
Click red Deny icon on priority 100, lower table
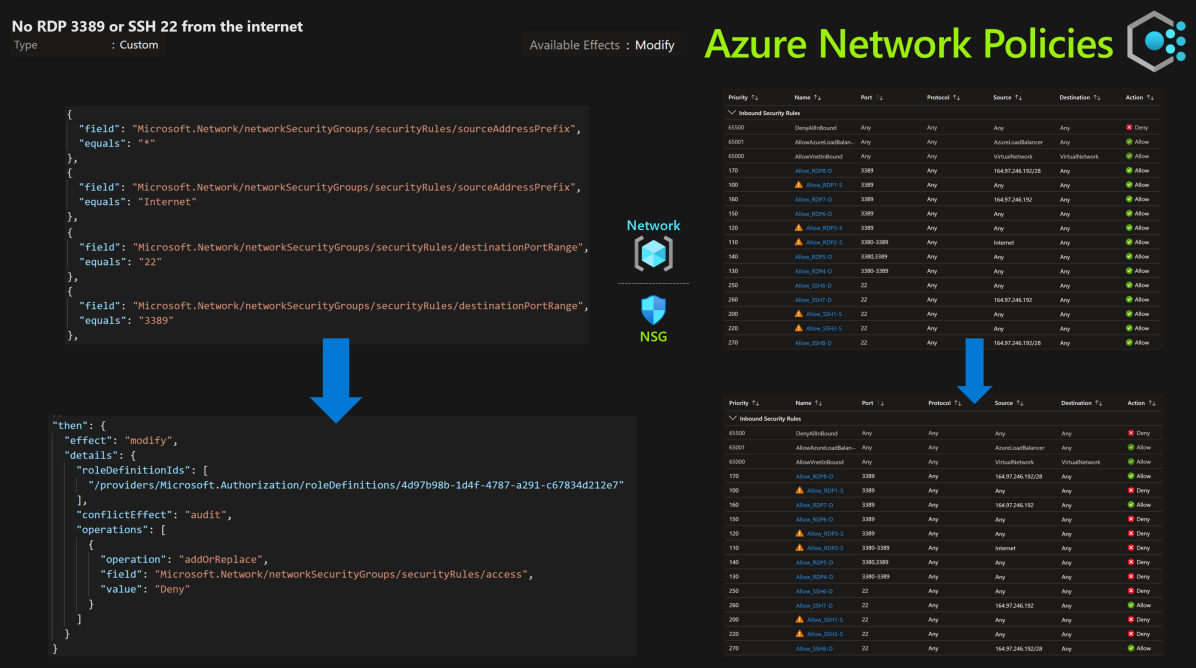coord(1130,490)
